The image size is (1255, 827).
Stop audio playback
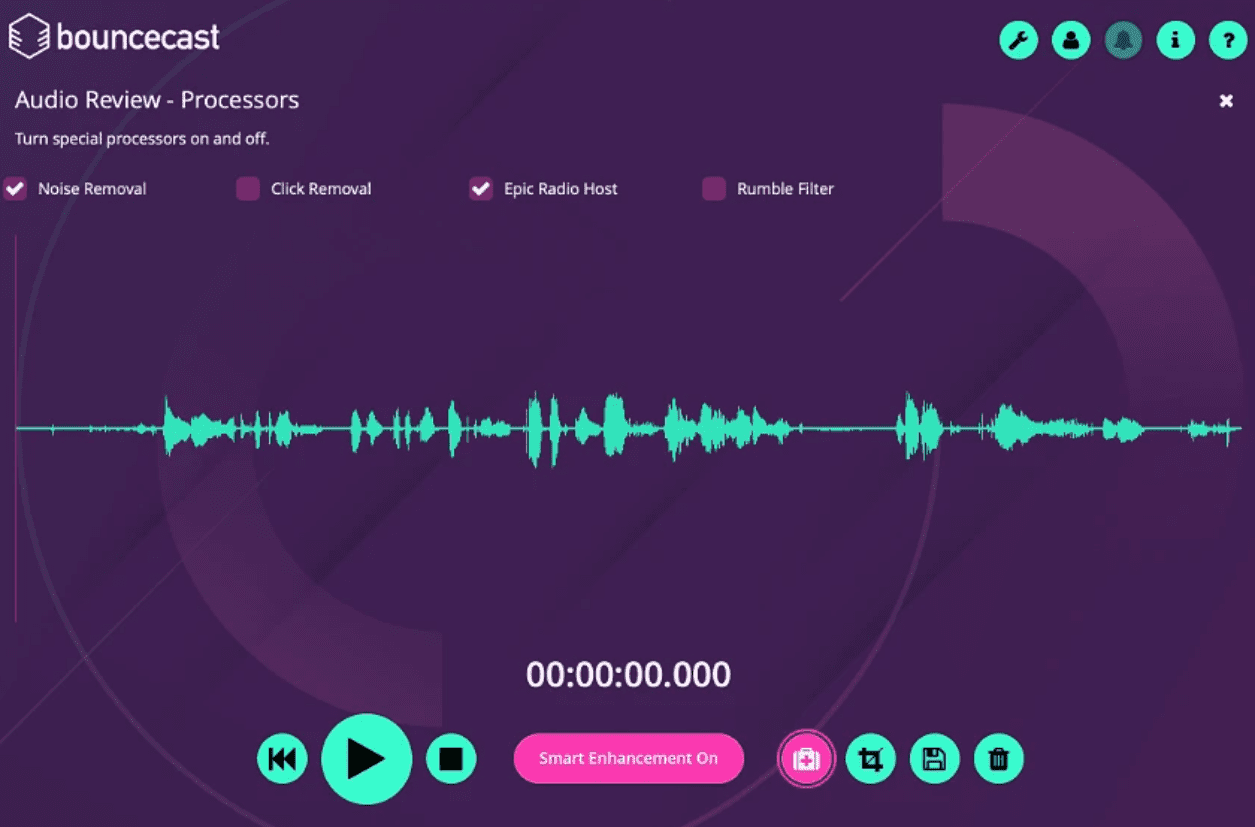[451, 759]
